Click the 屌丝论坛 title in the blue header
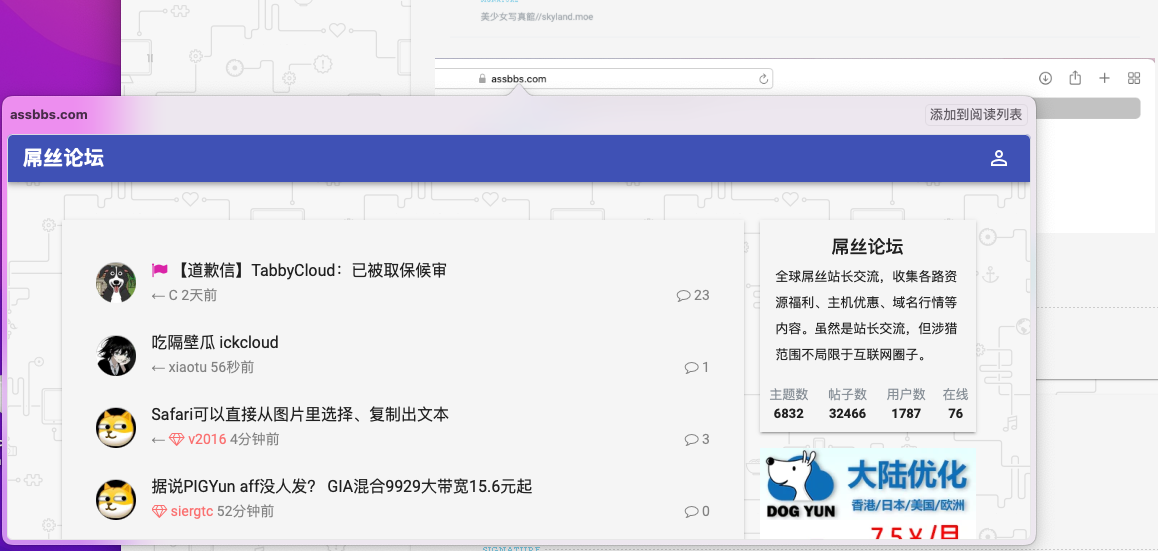The width and height of the screenshot is (1158, 551). click(x=63, y=158)
